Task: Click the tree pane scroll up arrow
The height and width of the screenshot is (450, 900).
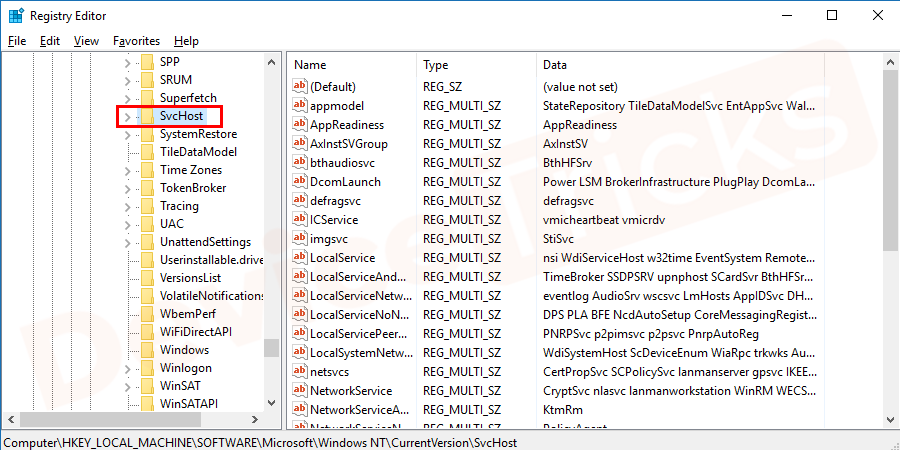Action: click(x=272, y=62)
